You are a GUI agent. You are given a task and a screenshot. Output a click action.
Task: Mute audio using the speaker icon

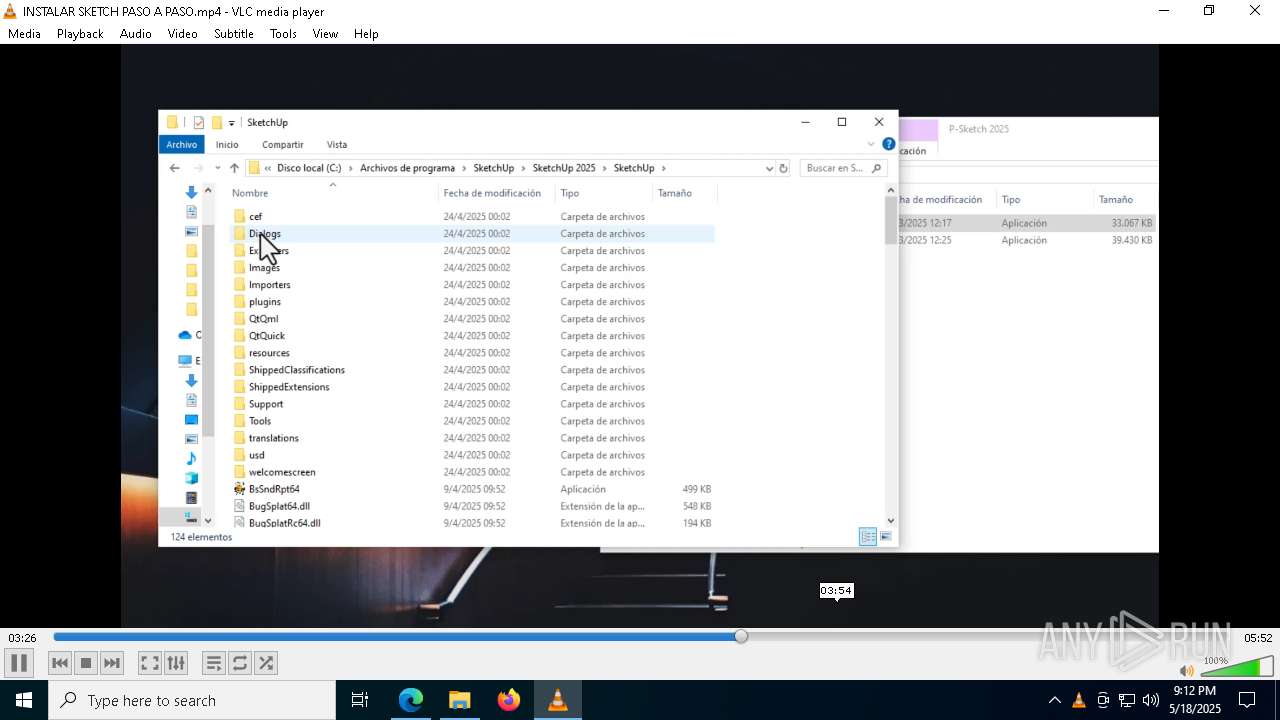(1186, 670)
